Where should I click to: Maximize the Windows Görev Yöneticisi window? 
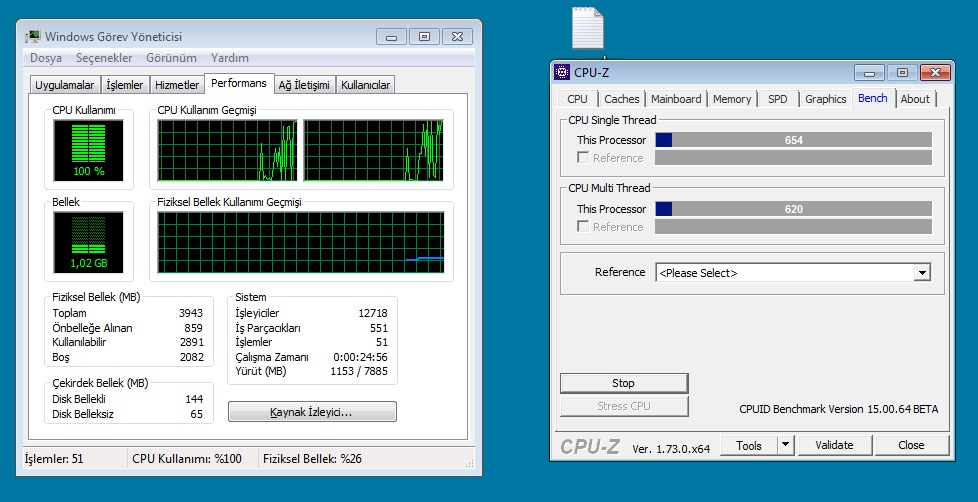click(x=424, y=37)
